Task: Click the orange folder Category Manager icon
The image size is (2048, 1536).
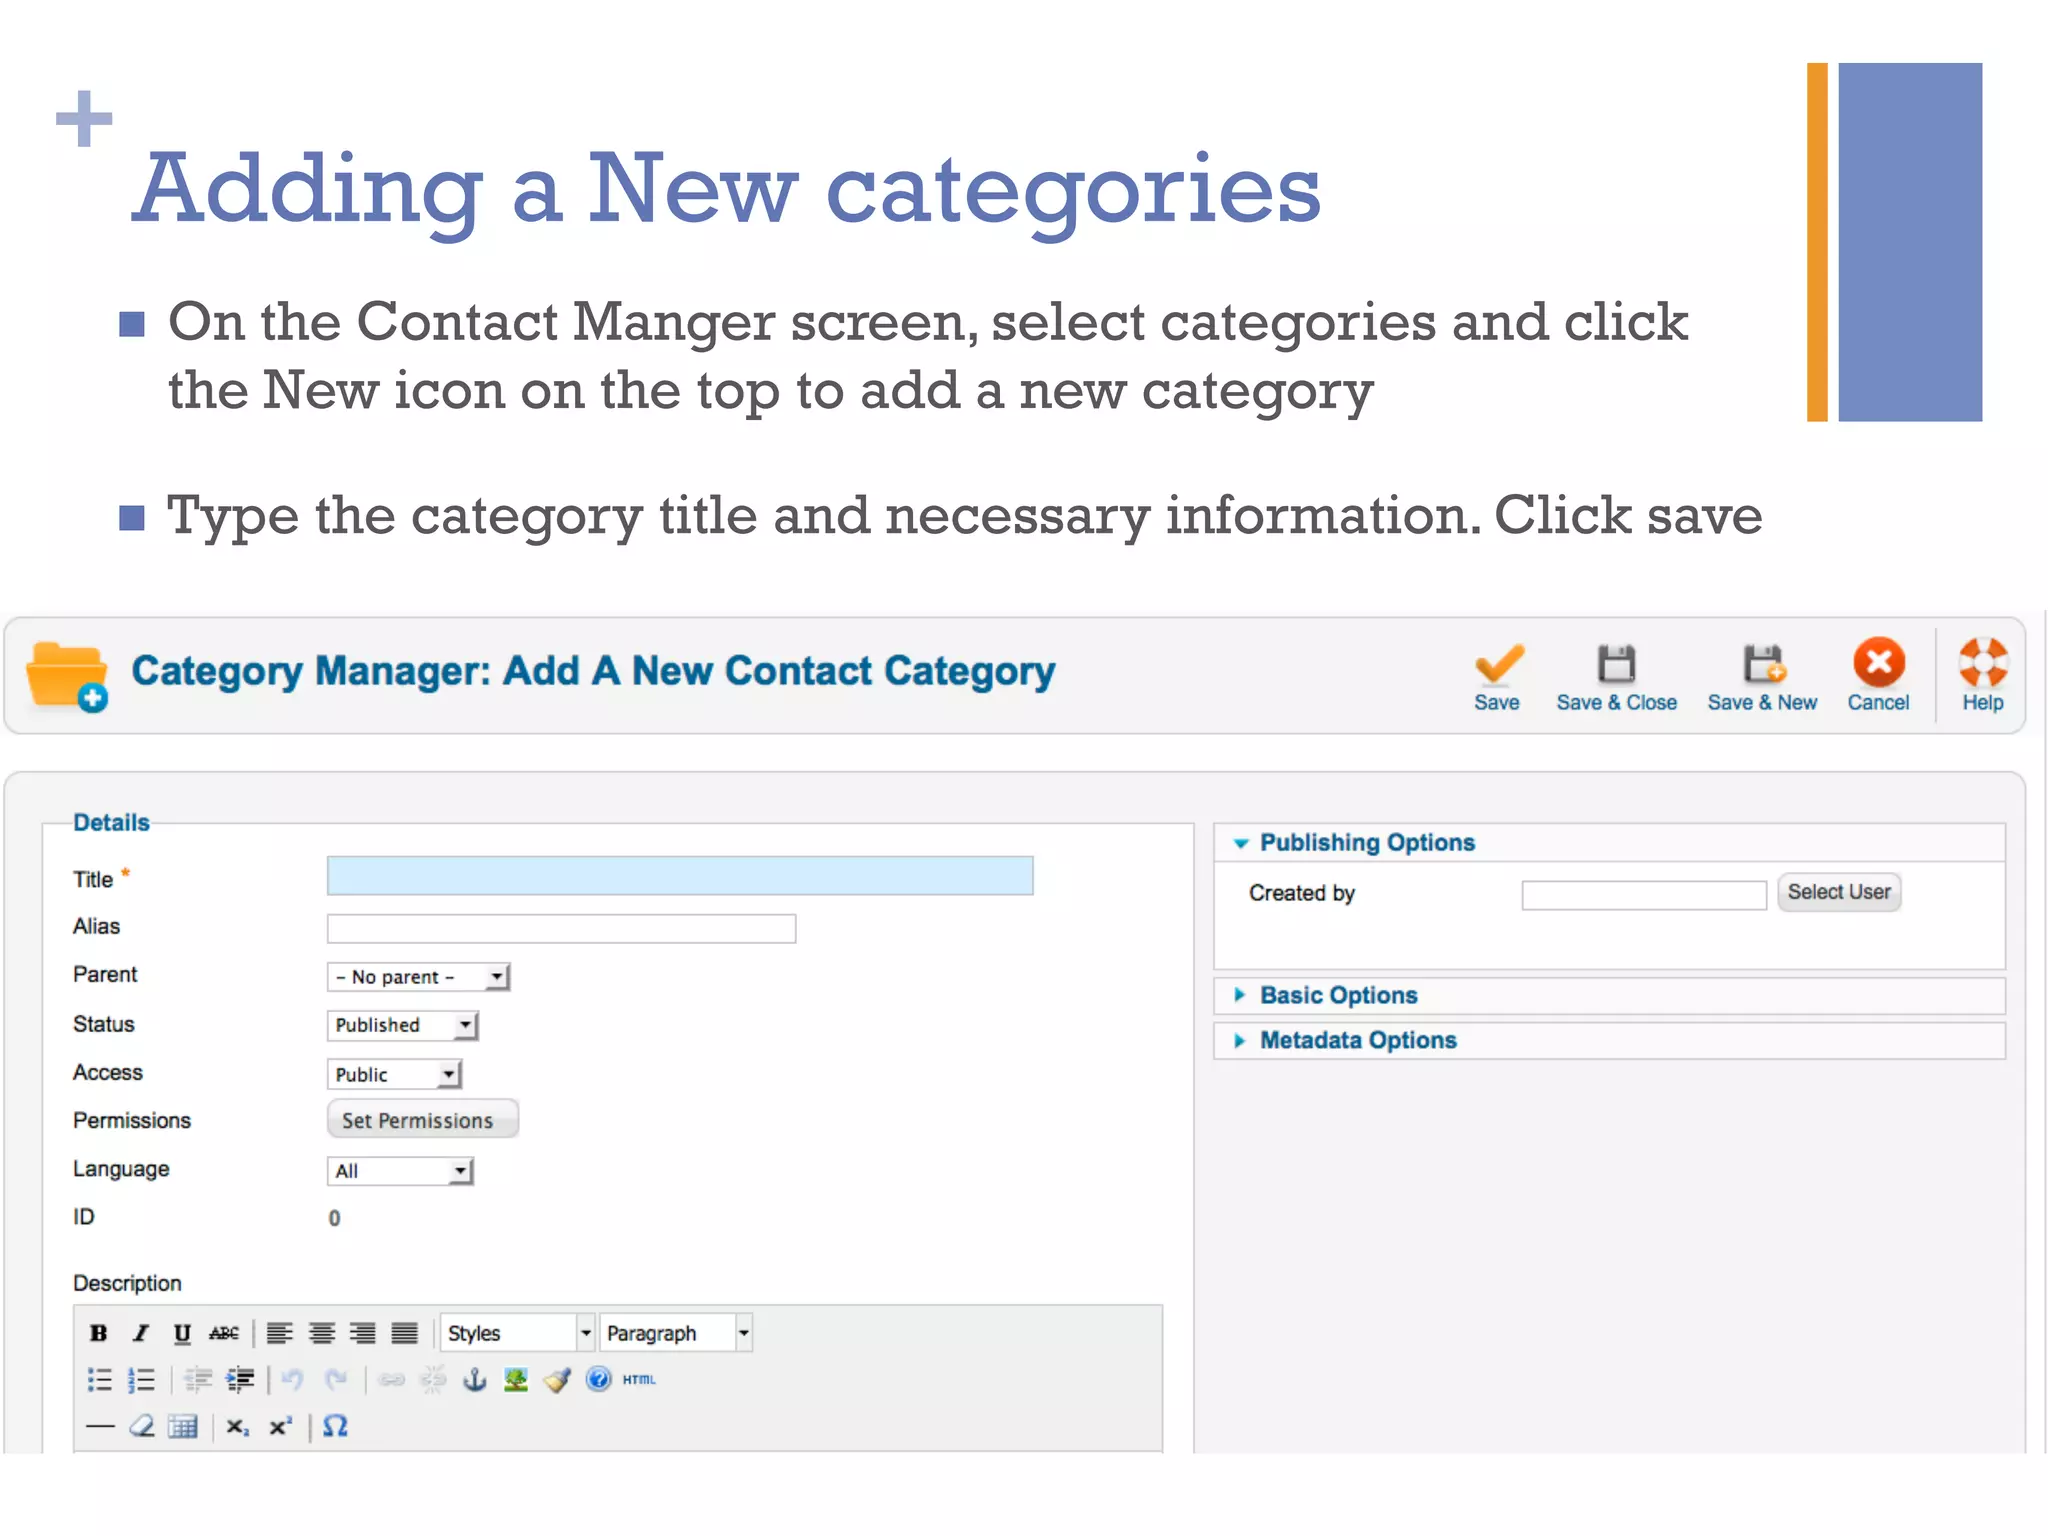Action: pos(67,677)
